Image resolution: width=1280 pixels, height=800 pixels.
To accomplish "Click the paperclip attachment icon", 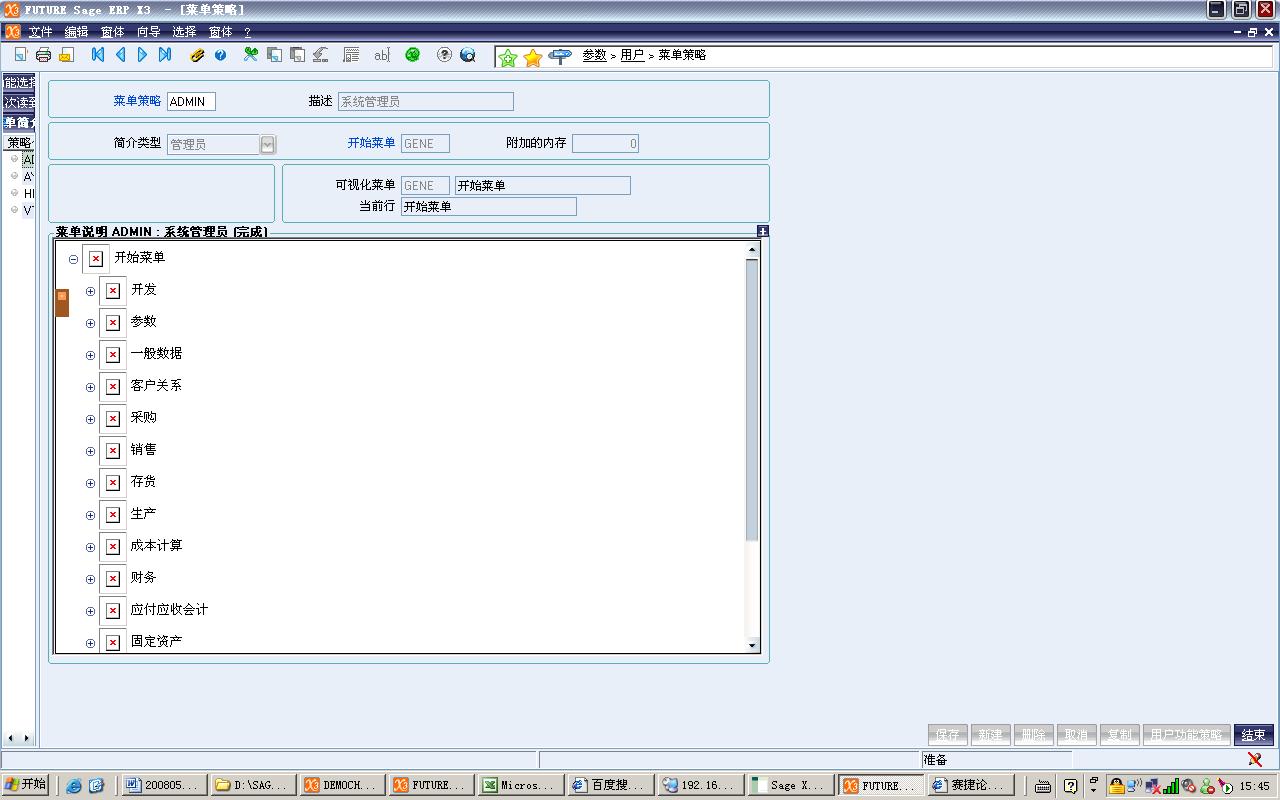I will (x=197, y=55).
